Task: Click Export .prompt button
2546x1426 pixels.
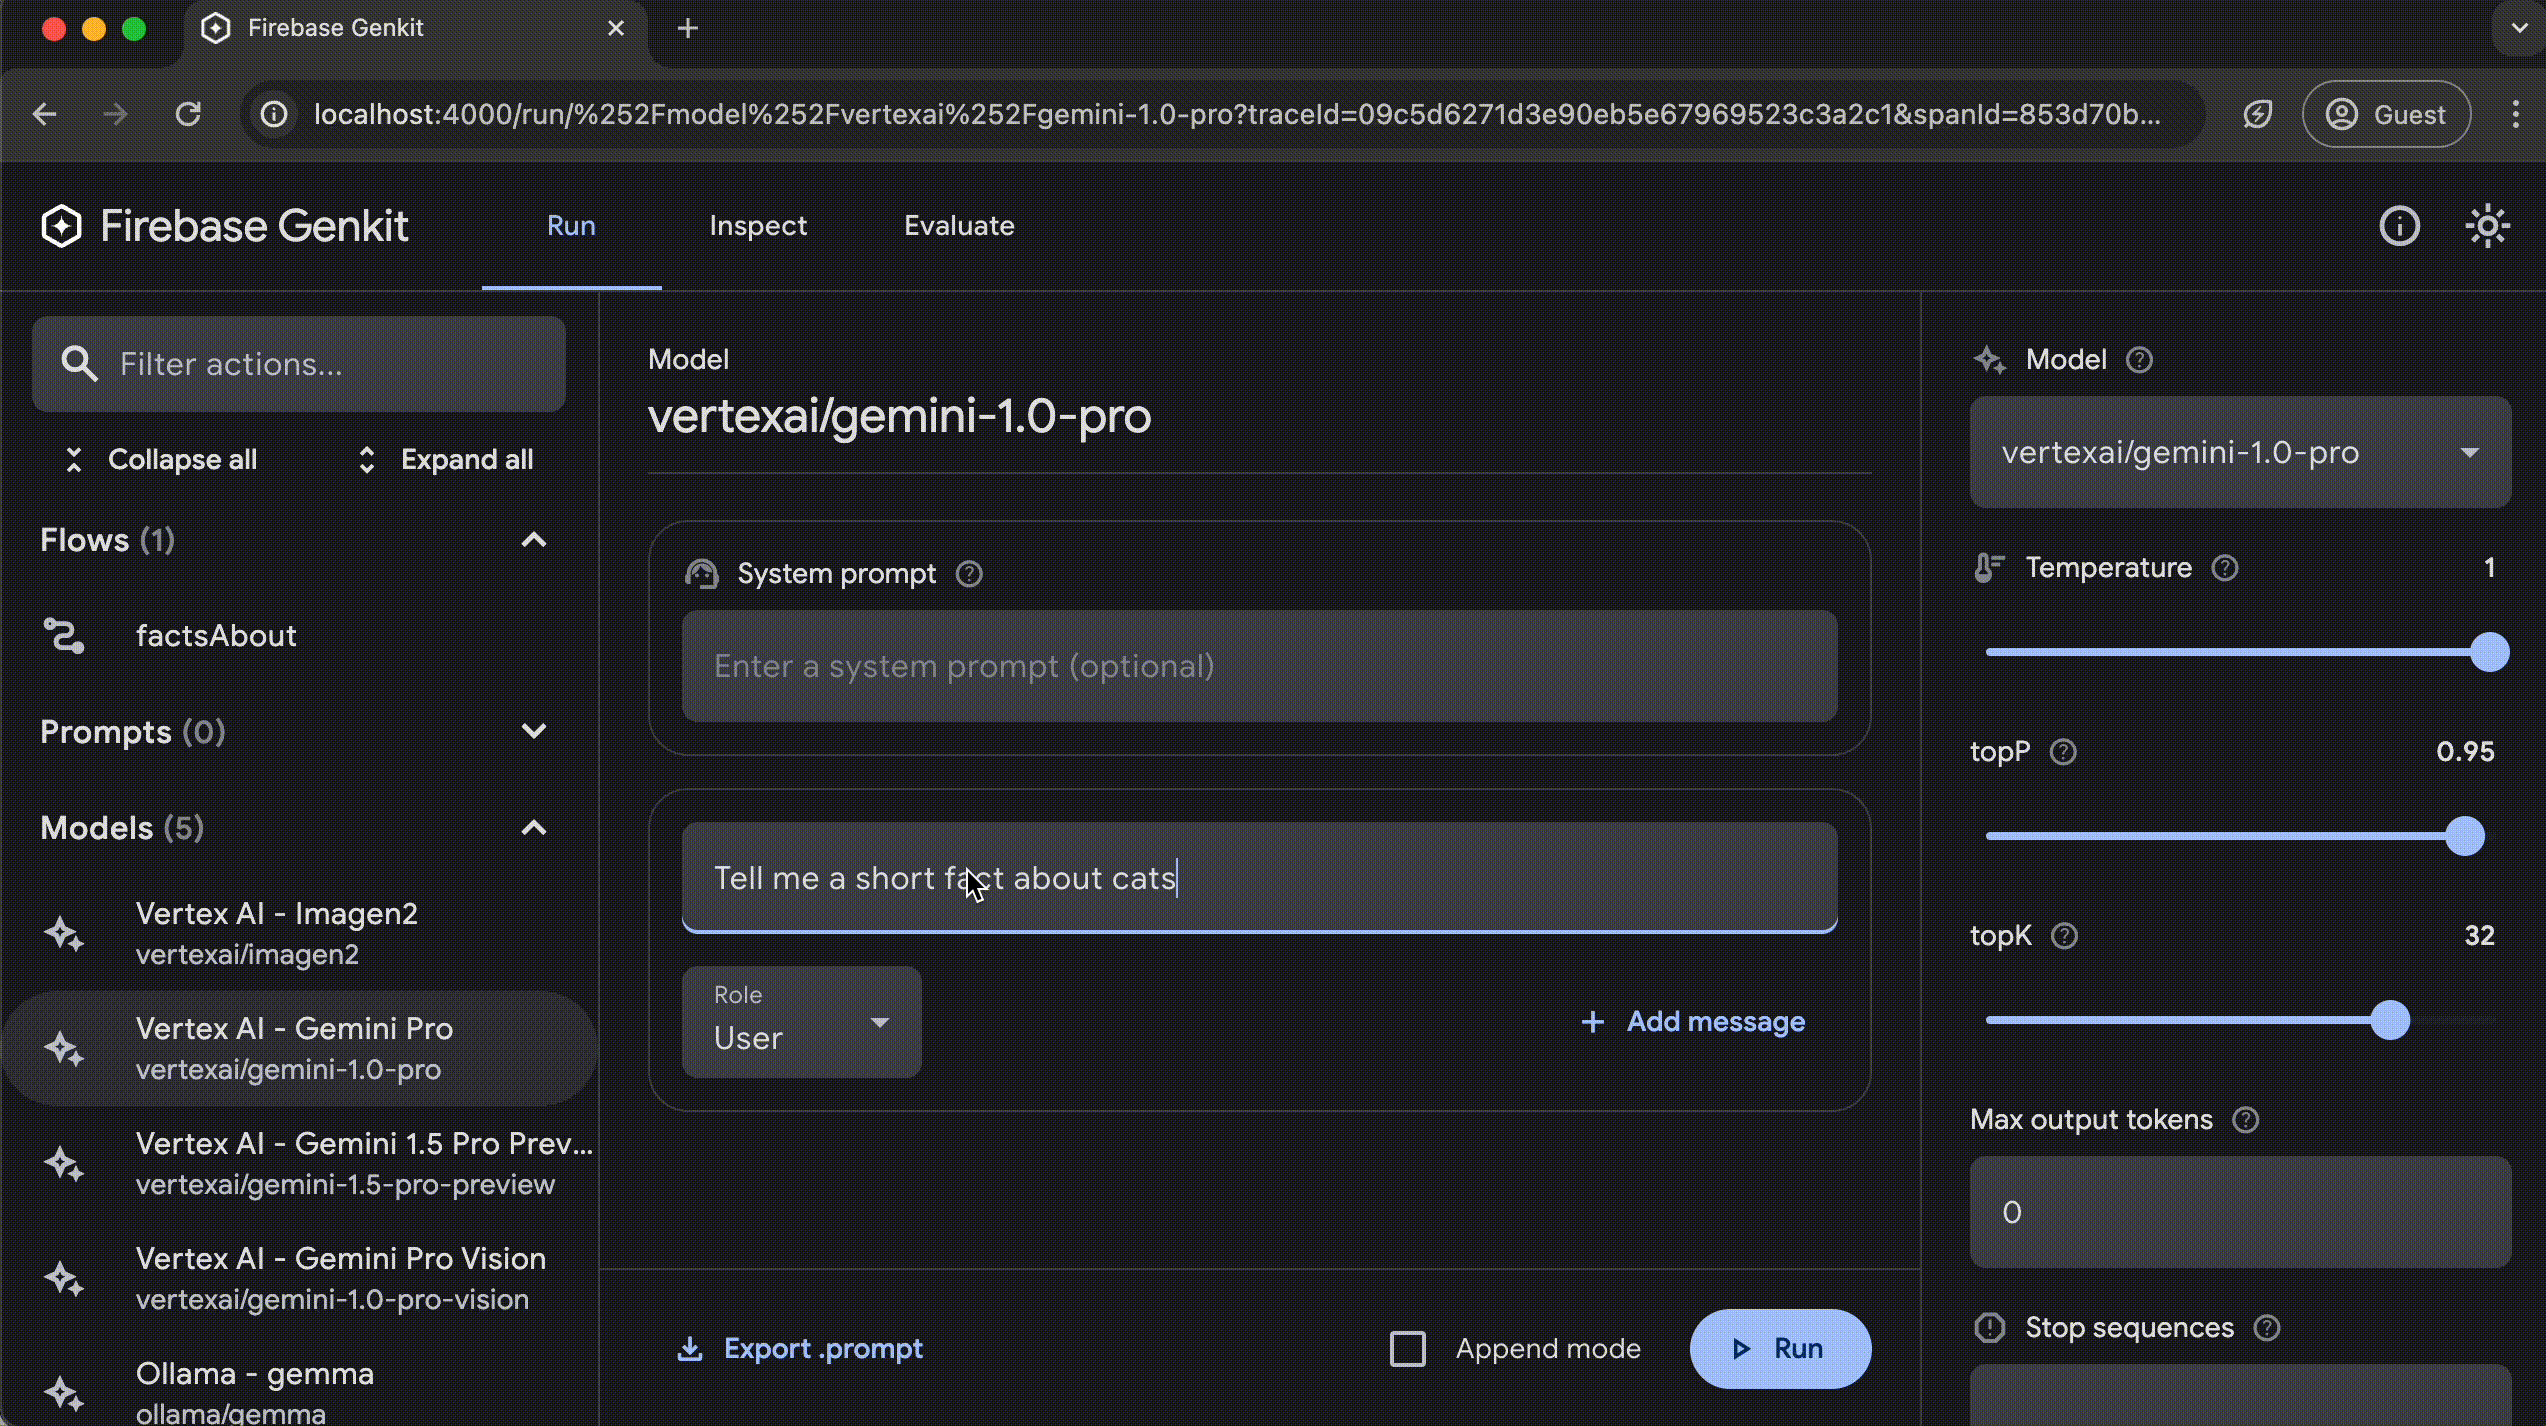Action: (803, 1347)
